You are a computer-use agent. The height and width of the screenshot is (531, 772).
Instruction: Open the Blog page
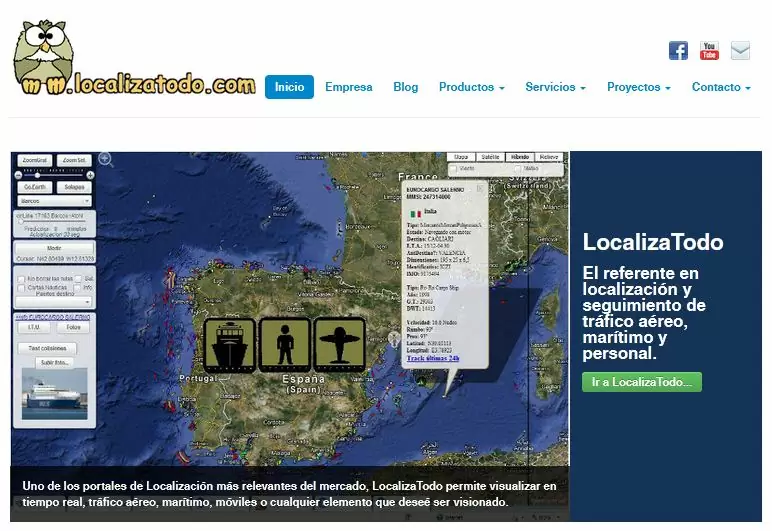point(406,87)
